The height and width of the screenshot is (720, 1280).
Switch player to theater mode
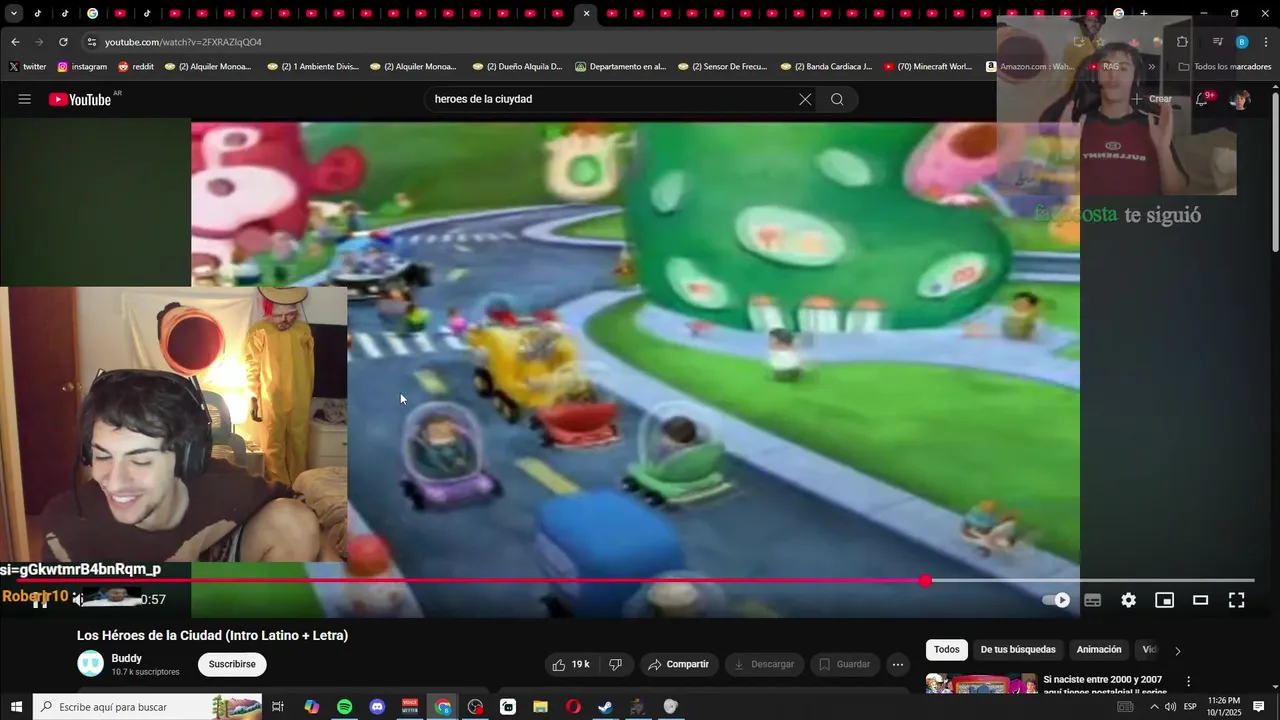pos(1200,600)
